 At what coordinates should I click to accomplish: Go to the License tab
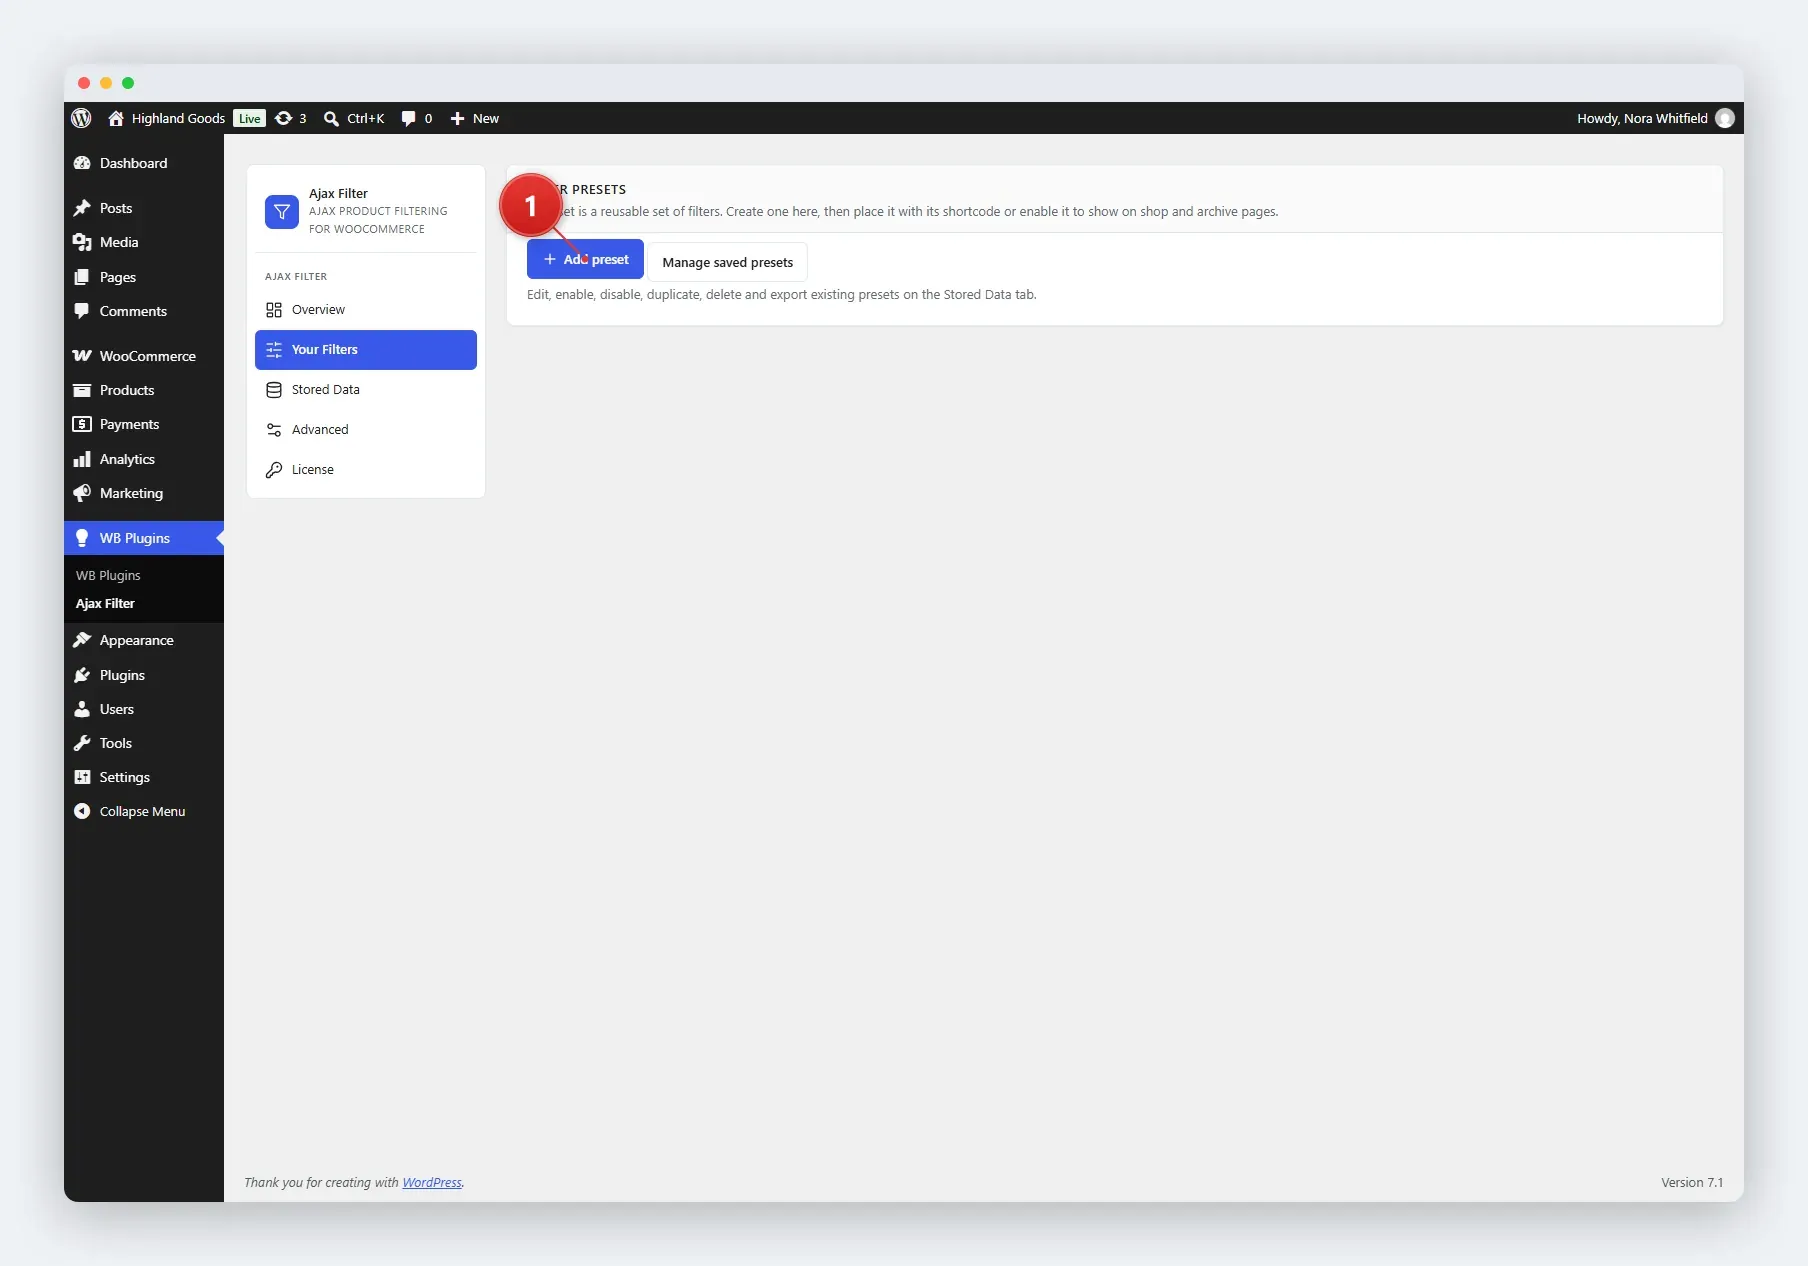(366, 470)
